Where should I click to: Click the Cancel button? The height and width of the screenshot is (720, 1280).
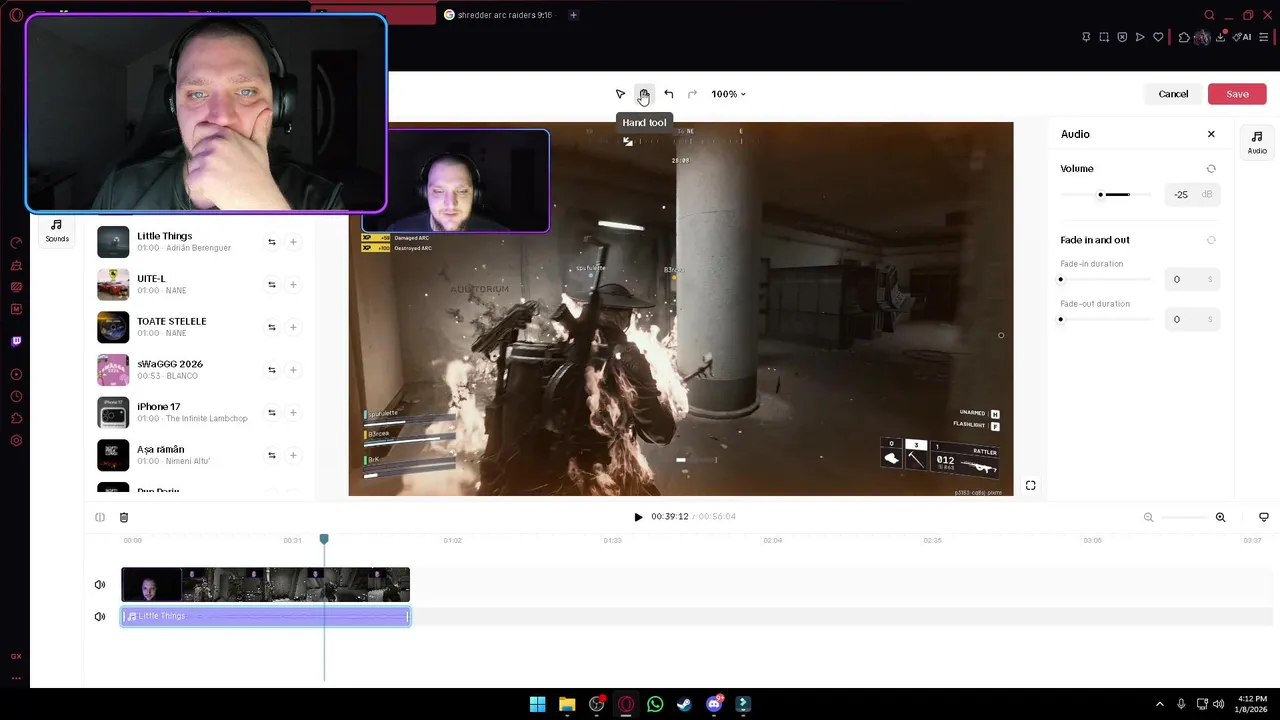[x=1173, y=94]
